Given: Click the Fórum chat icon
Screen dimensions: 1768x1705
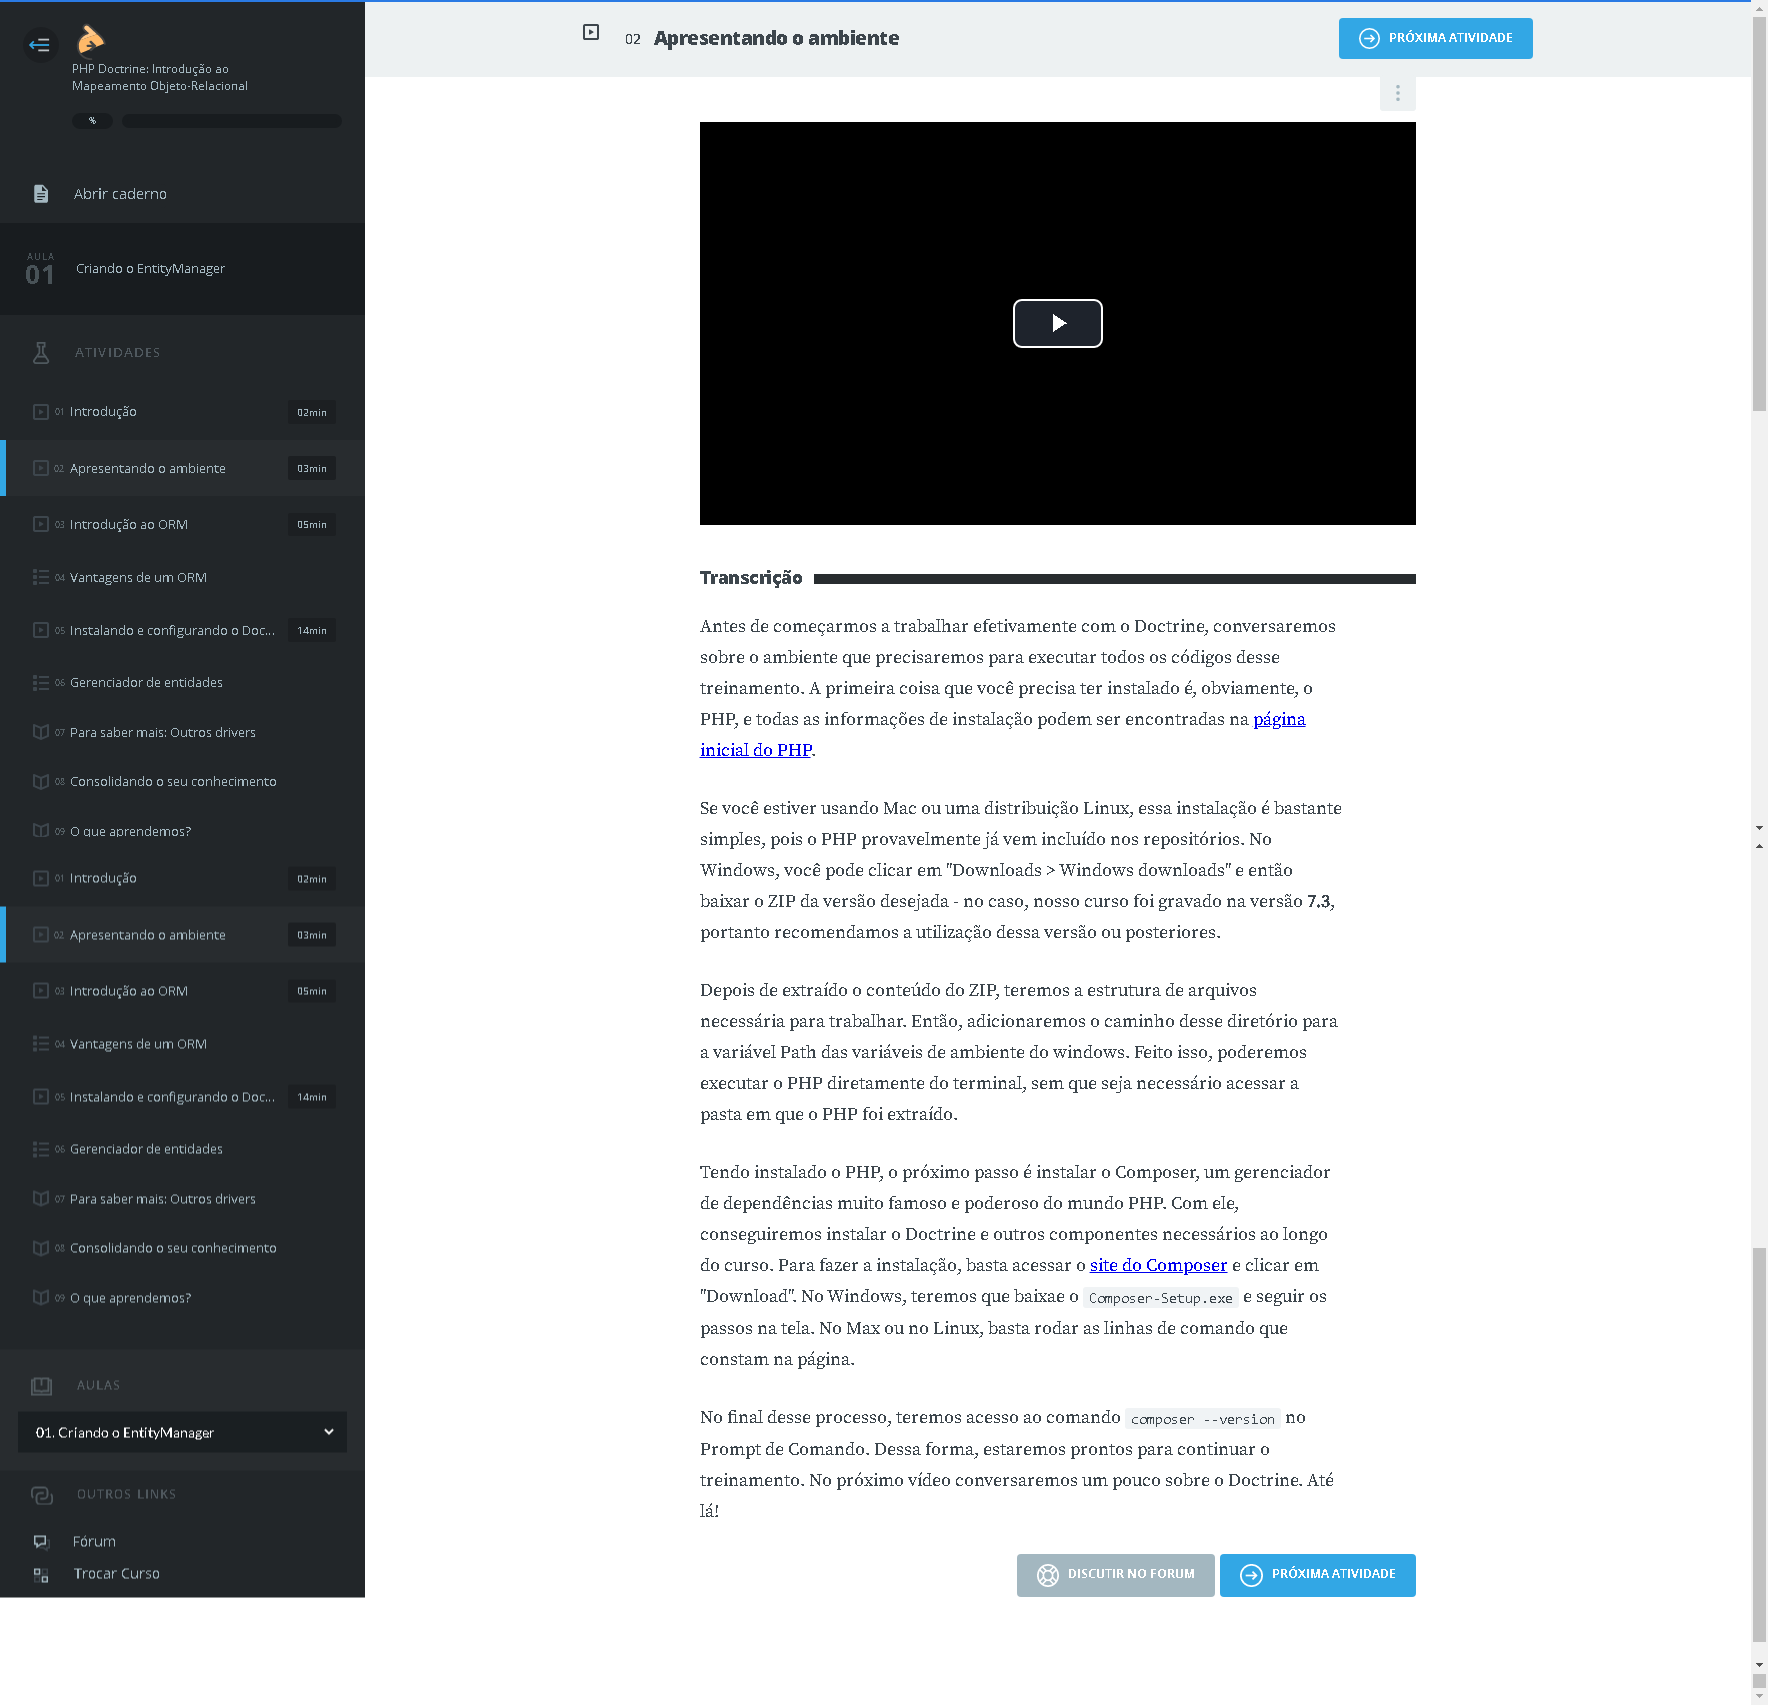Looking at the screenshot, I should (41, 1541).
